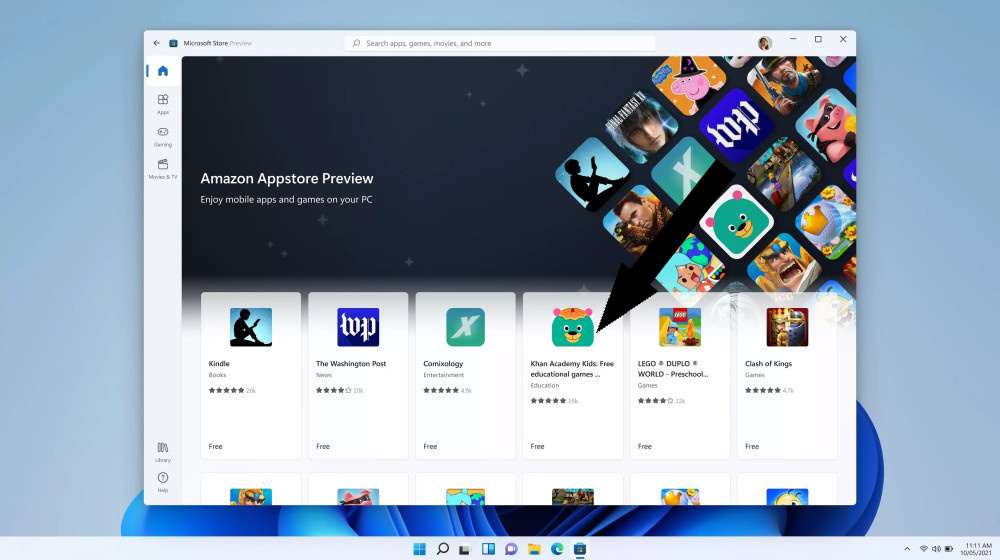This screenshot has width=1000, height=560.
Task: Open the Gaming section in sidebar
Action: coord(163,136)
